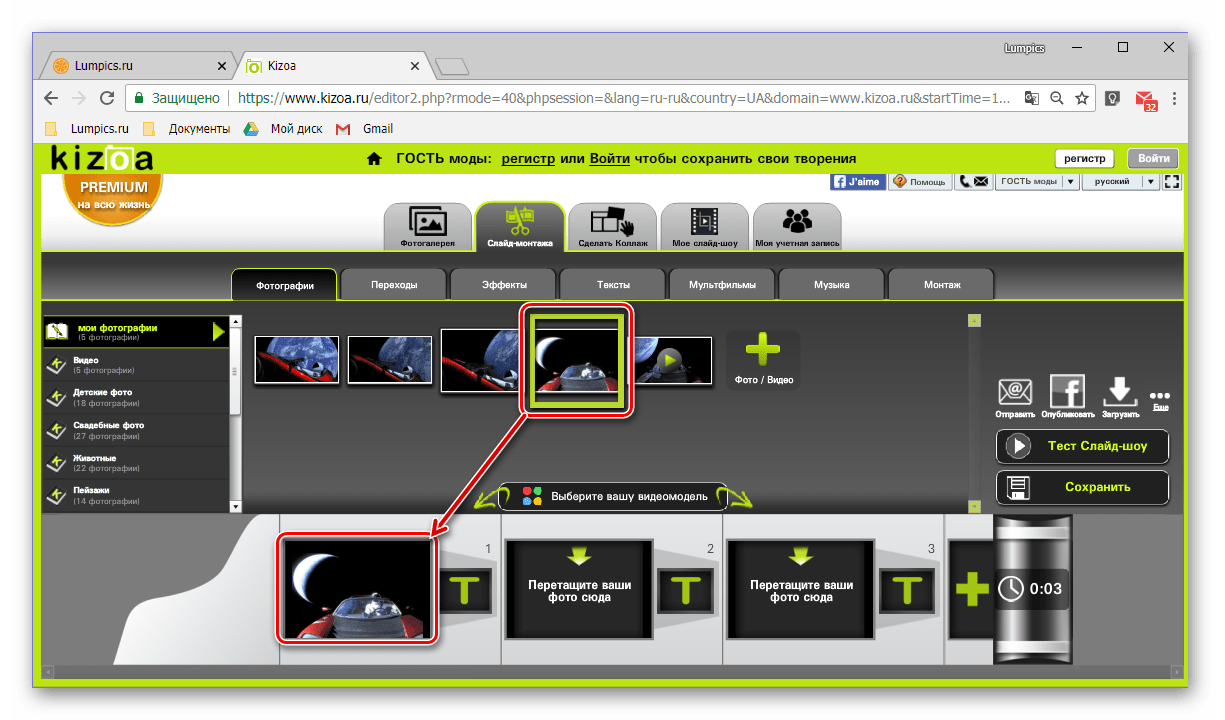Open the Фотогалерея section icon
Screen dimensions: 1225x720
click(x=427, y=226)
